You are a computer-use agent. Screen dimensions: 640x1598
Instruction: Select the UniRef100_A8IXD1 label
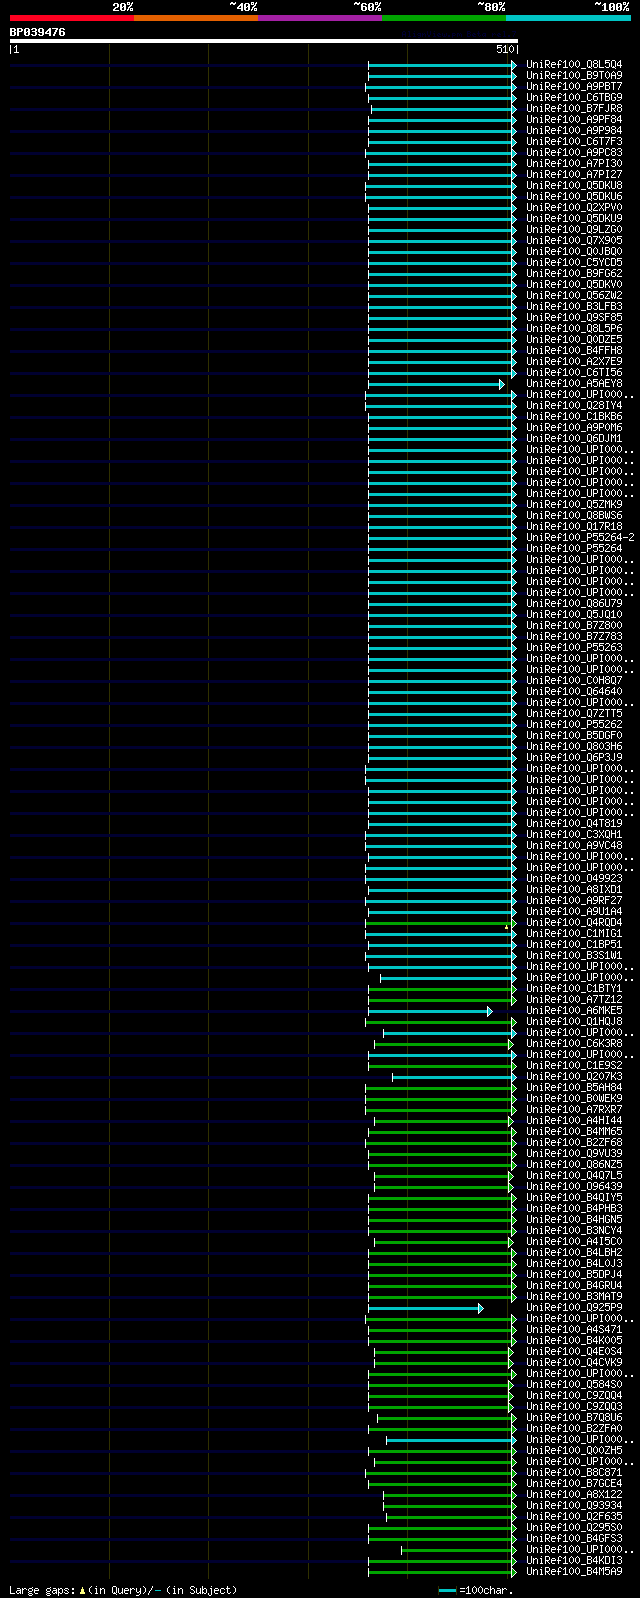[x=574, y=890]
